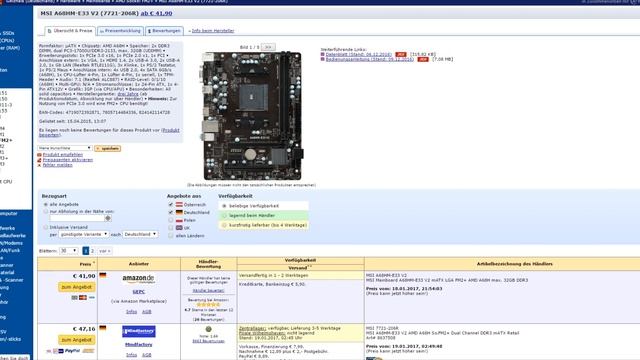Enlarge the MSI motherboard product photo
This screenshot has width=640, height=360.
coord(253,116)
